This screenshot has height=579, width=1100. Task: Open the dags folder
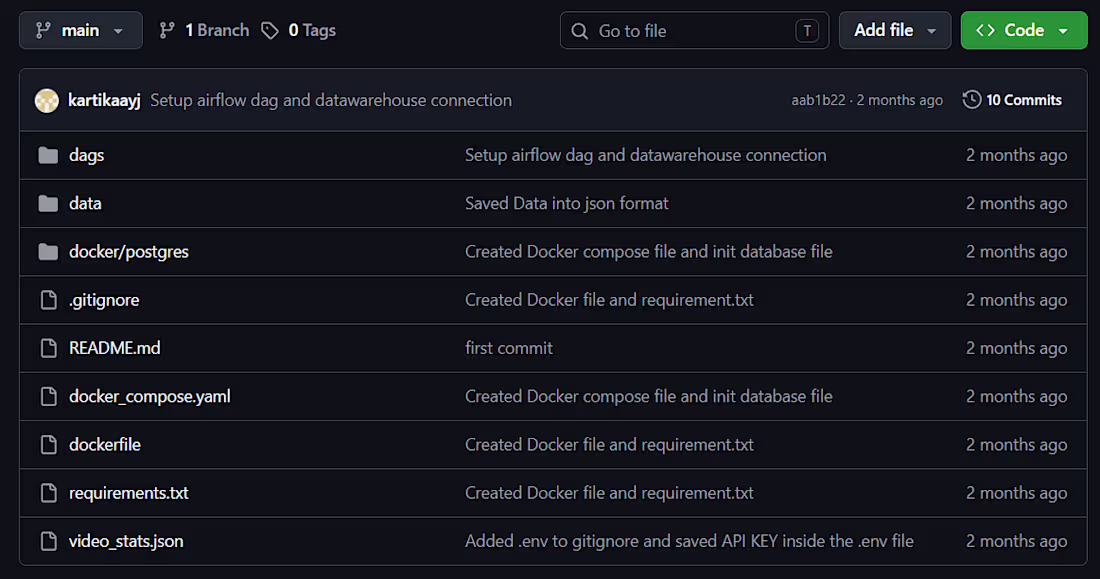click(86, 155)
